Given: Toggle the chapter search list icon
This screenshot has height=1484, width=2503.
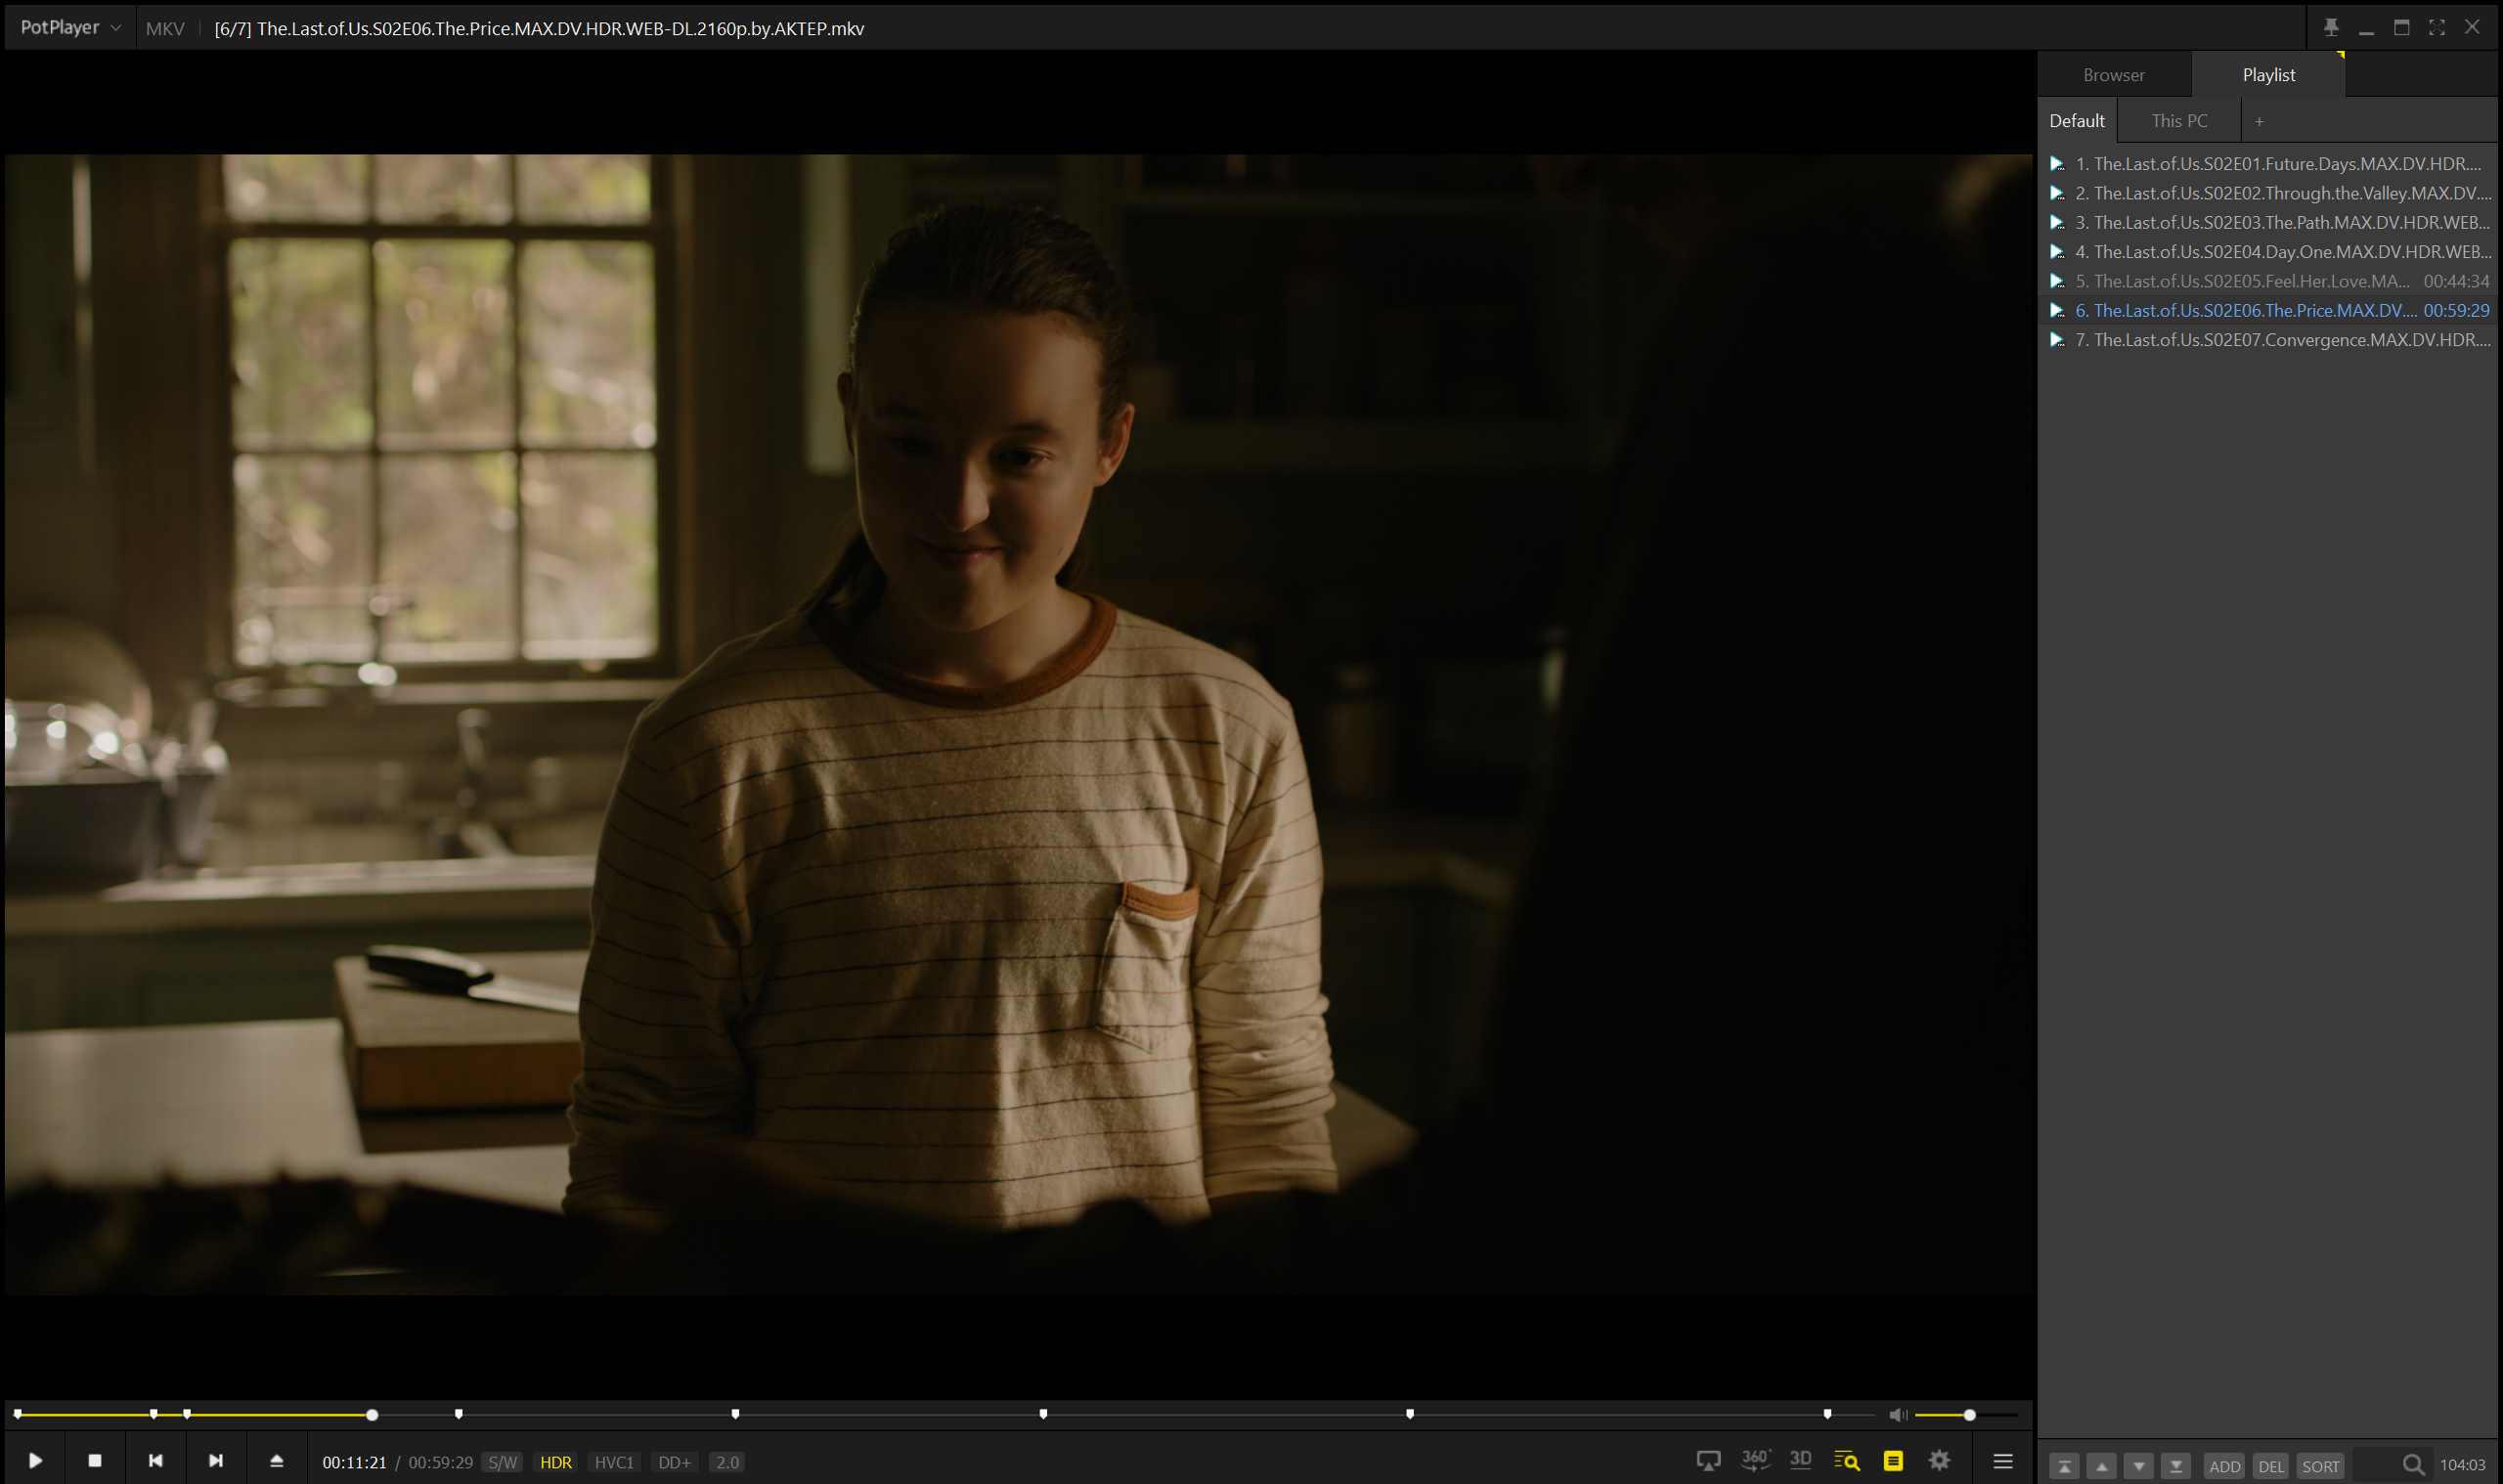Looking at the screenshot, I should (x=1846, y=1461).
